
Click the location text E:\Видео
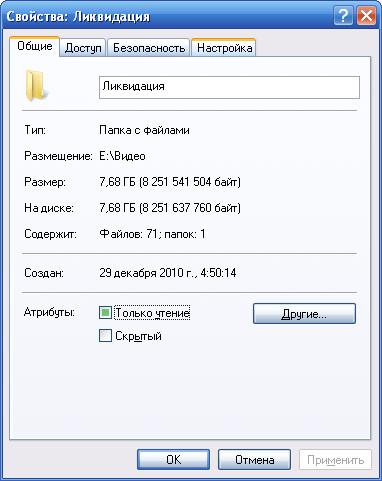click(x=122, y=156)
